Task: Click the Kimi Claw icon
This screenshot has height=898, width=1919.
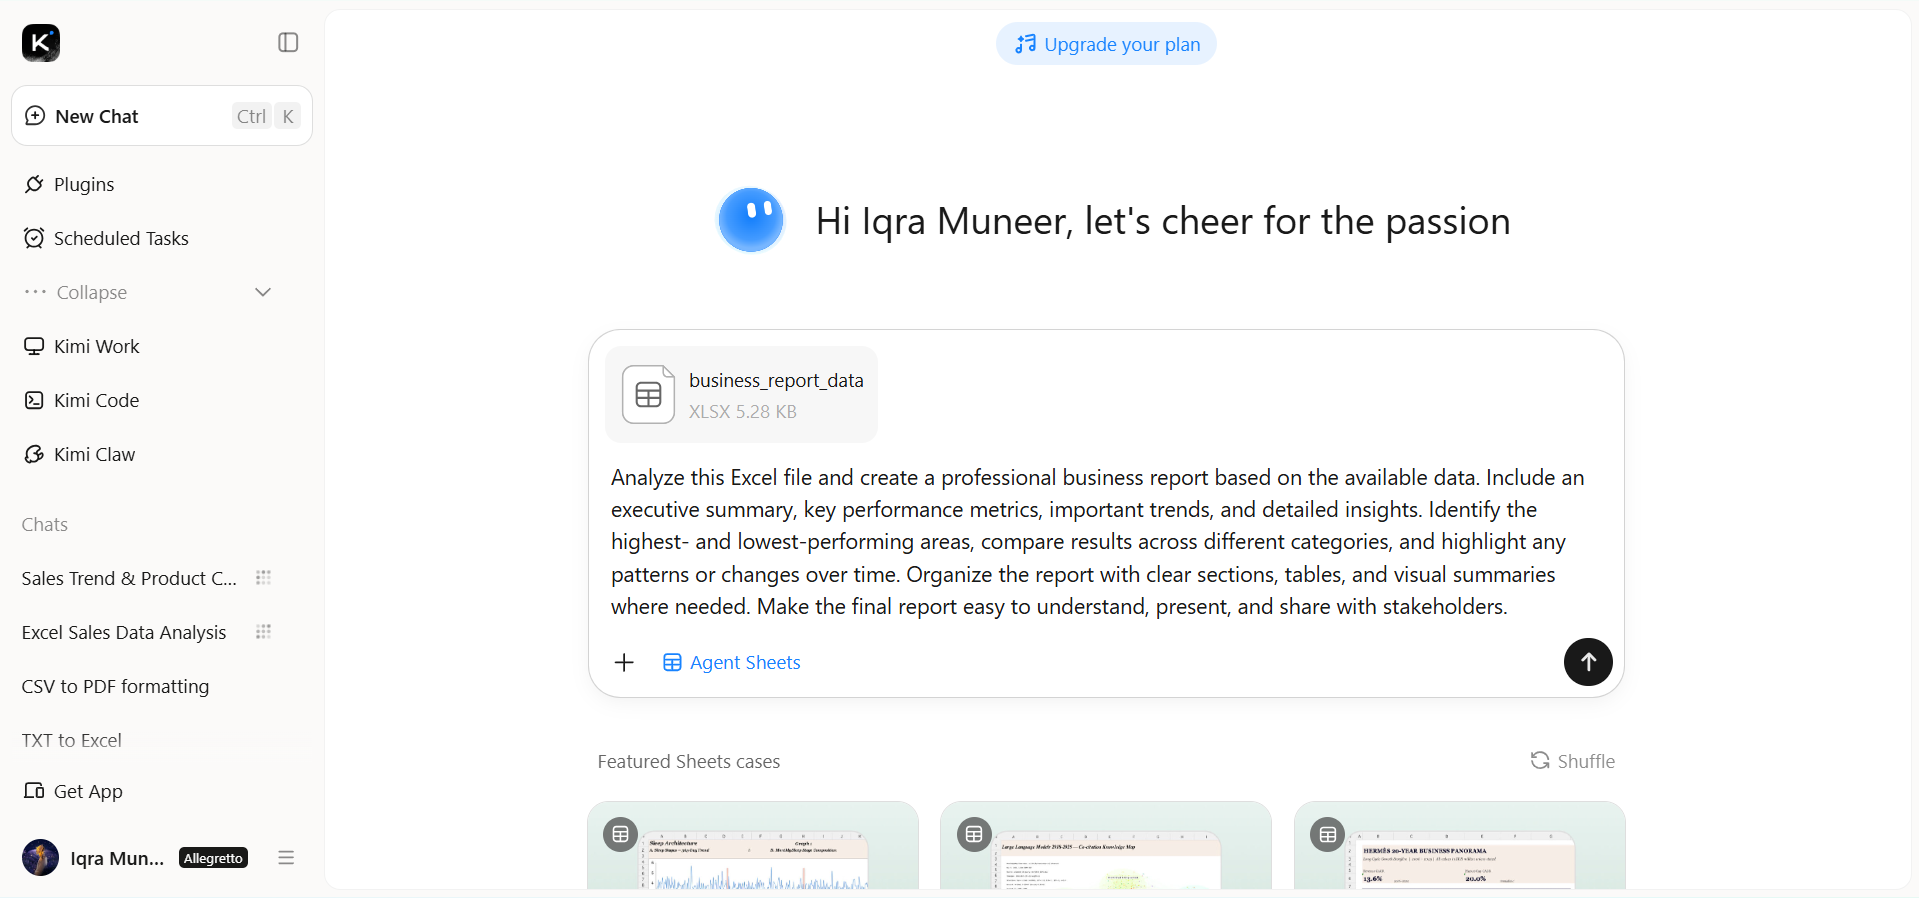Action: click(34, 454)
